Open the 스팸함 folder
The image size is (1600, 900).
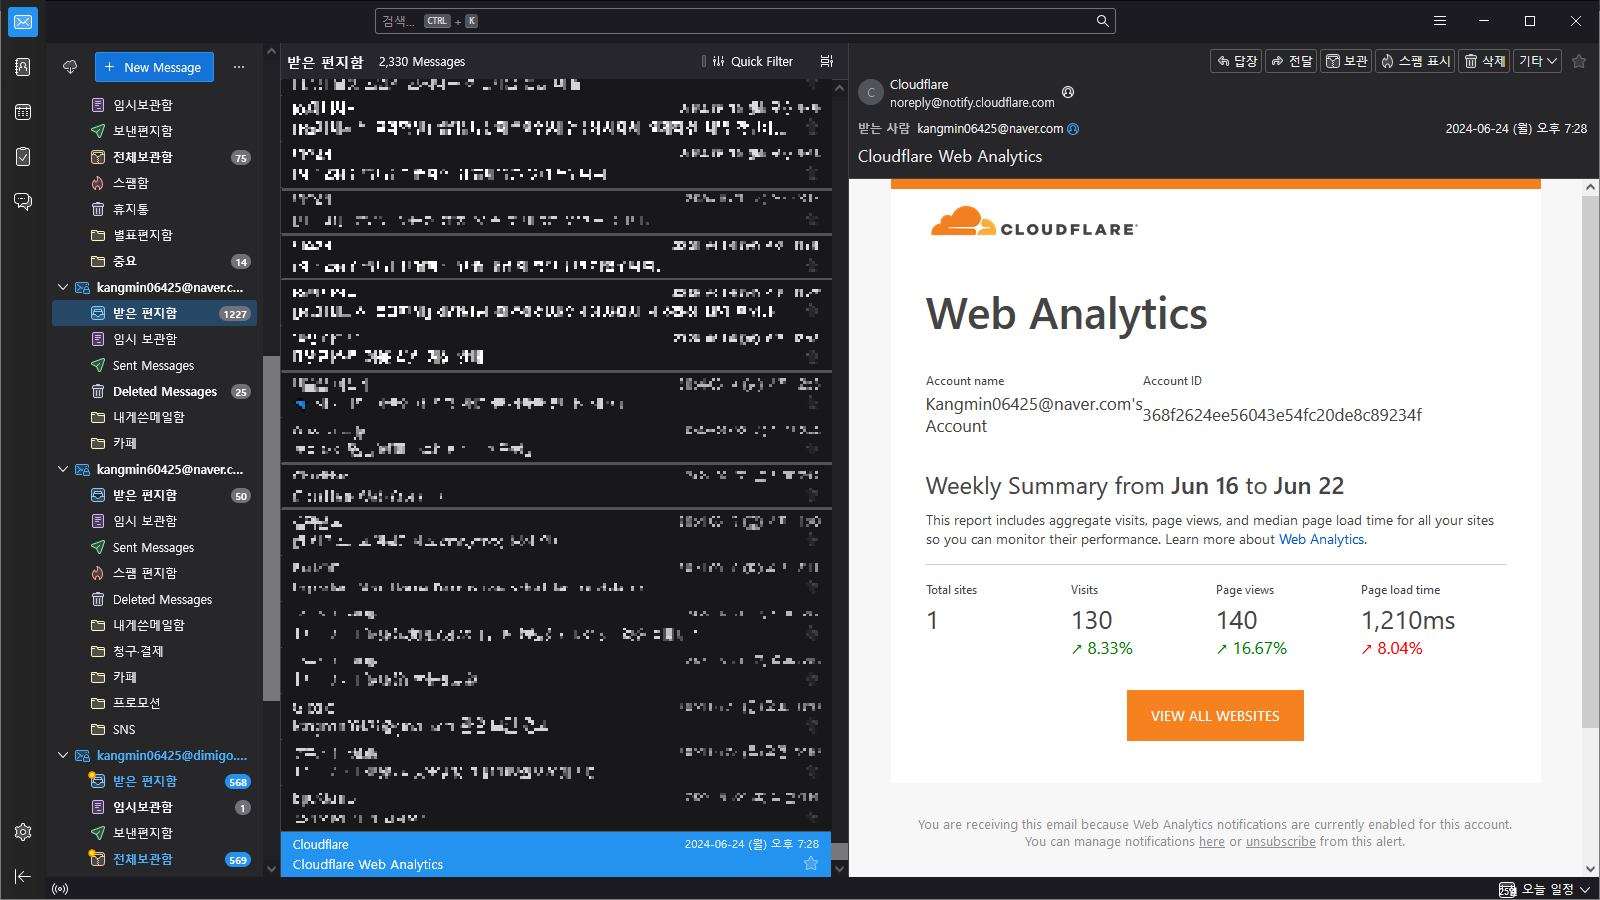pyautogui.click(x=155, y=183)
